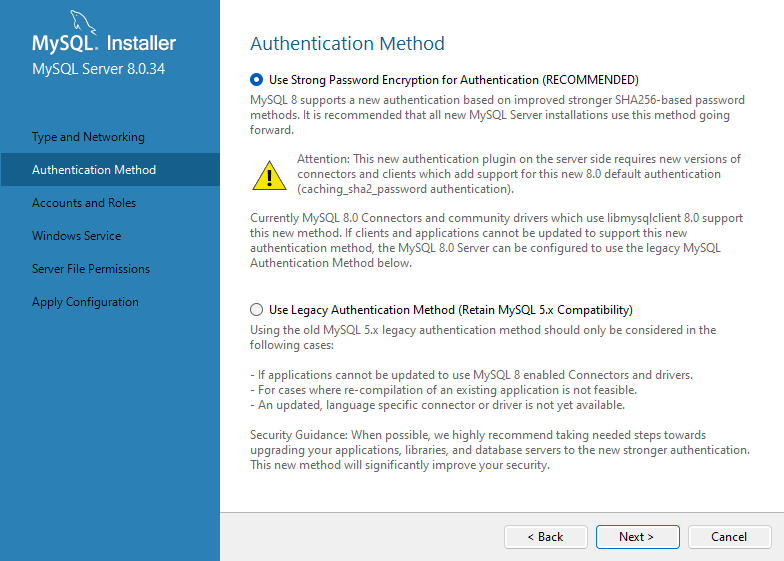
Task: Cancel the MySQL installer configuration
Action: (730, 536)
